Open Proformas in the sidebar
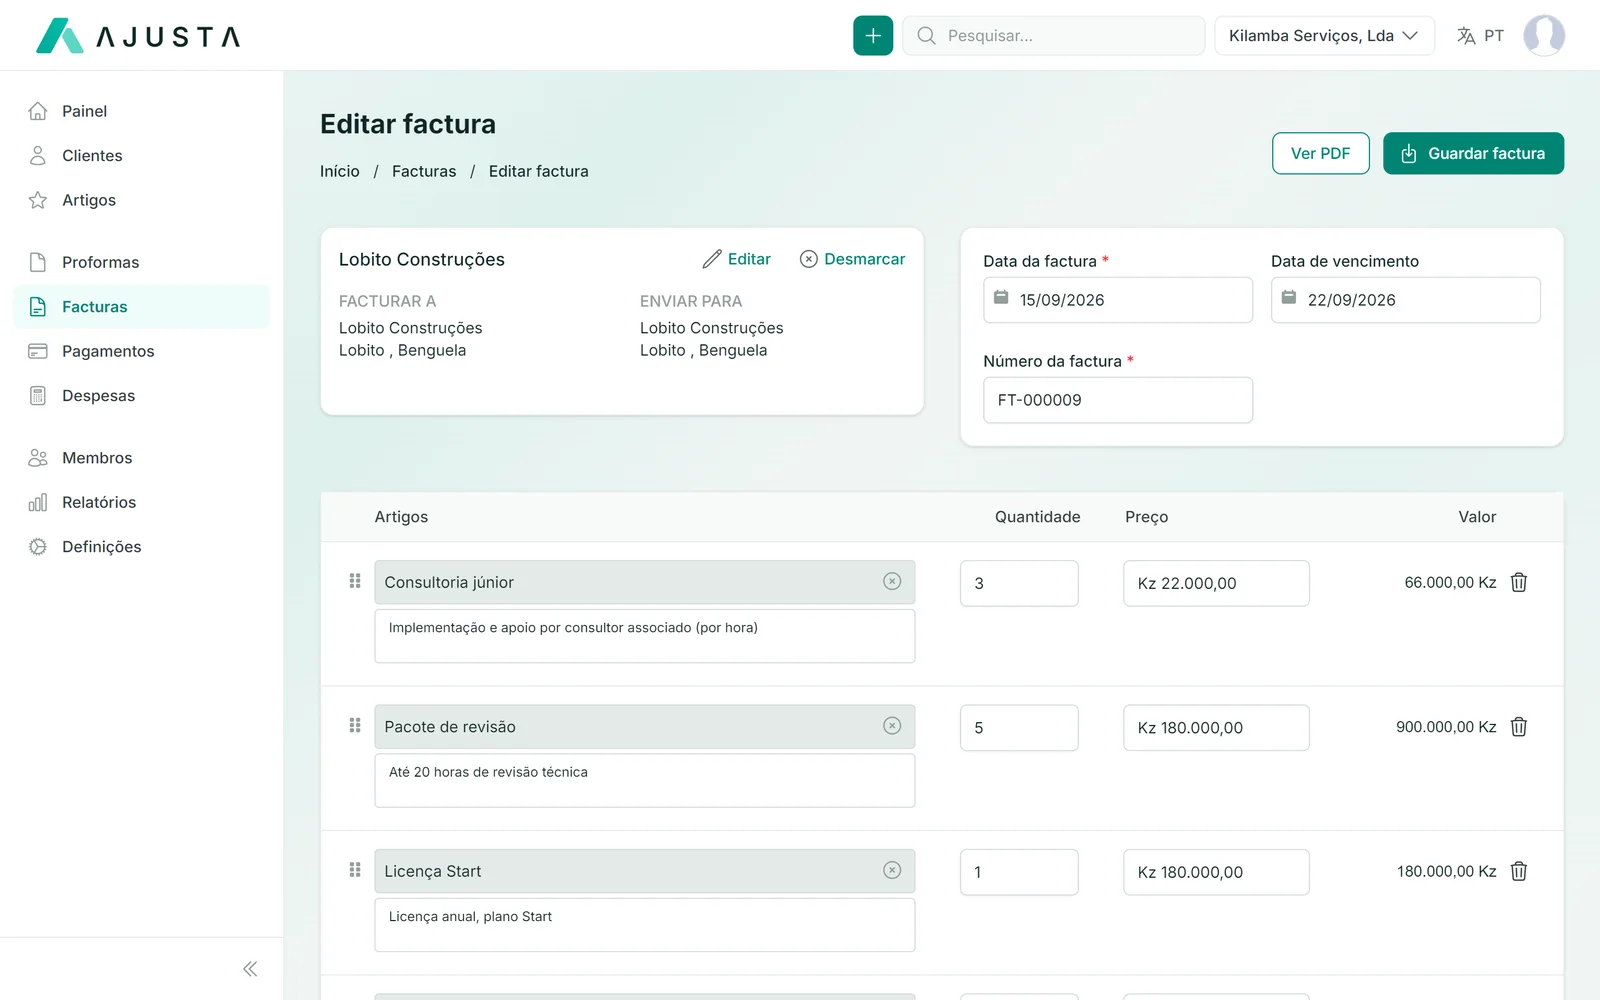 click(141, 262)
